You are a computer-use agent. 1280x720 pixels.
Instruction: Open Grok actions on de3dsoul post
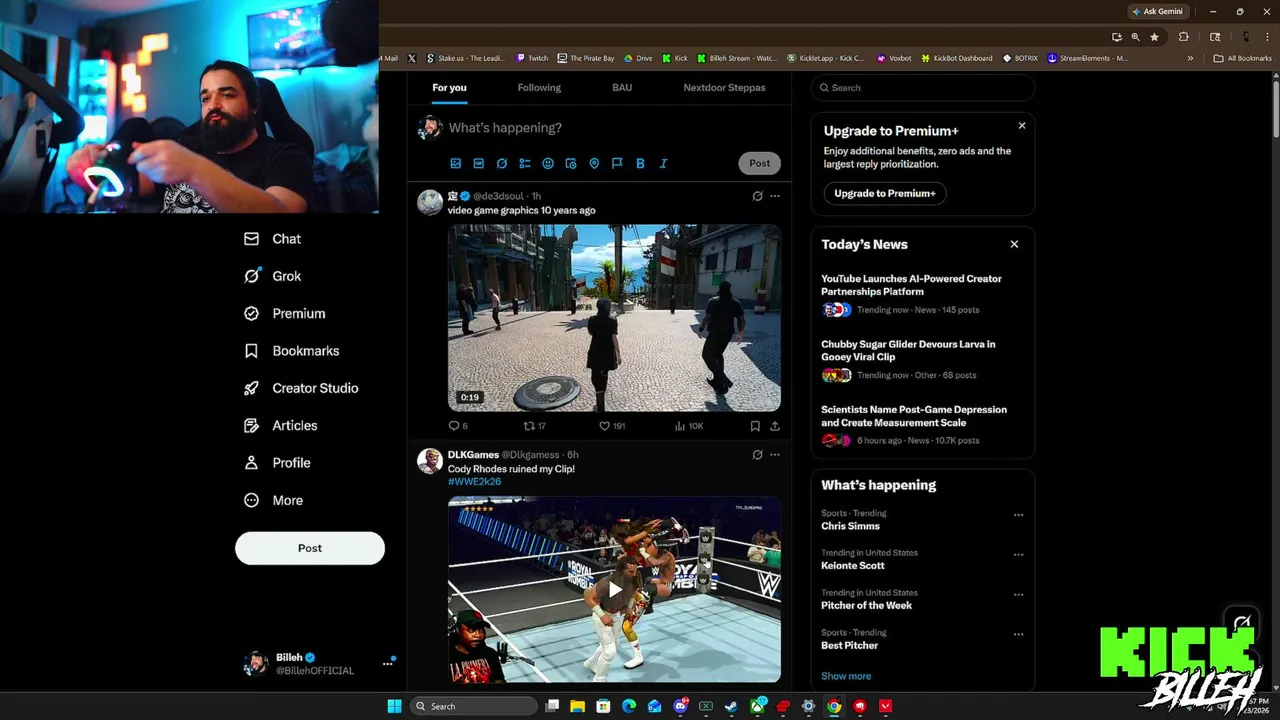pos(757,196)
